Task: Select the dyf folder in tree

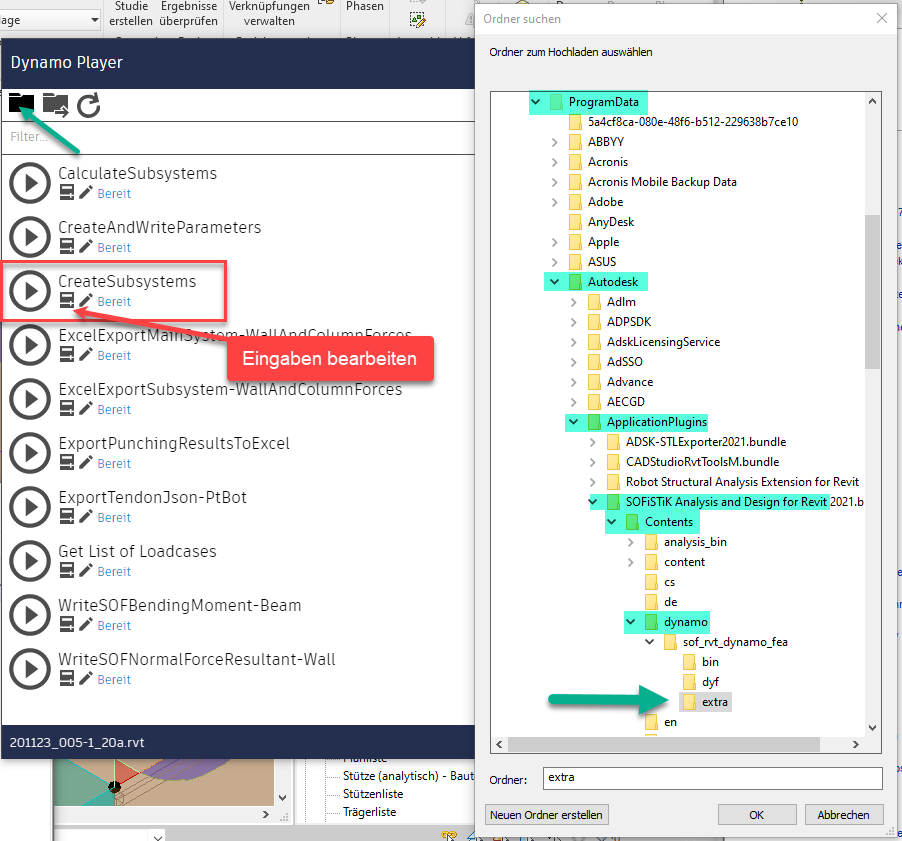Action: [x=710, y=682]
